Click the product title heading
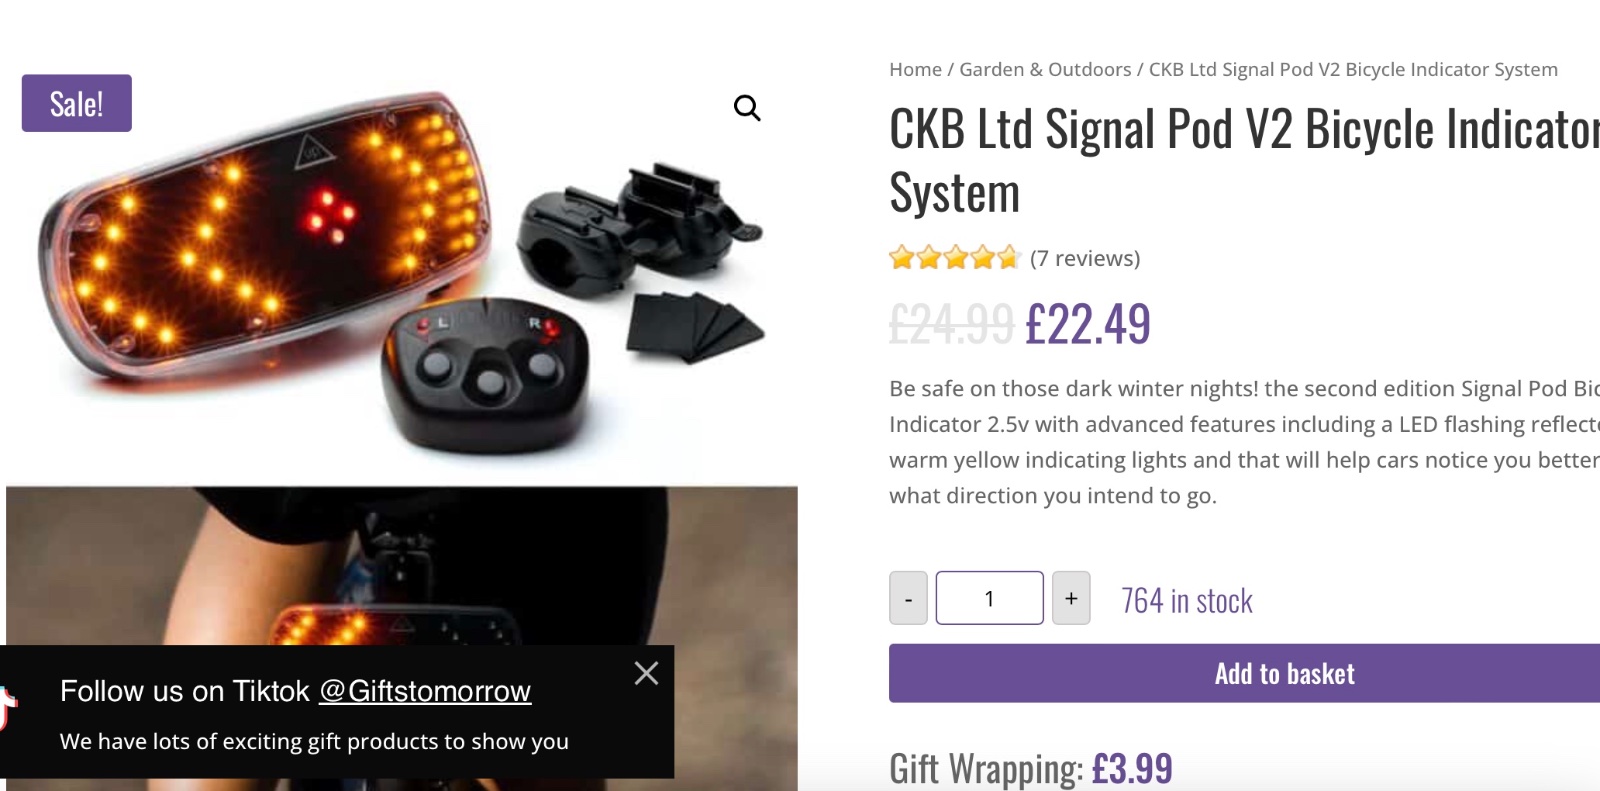 point(1244,160)
